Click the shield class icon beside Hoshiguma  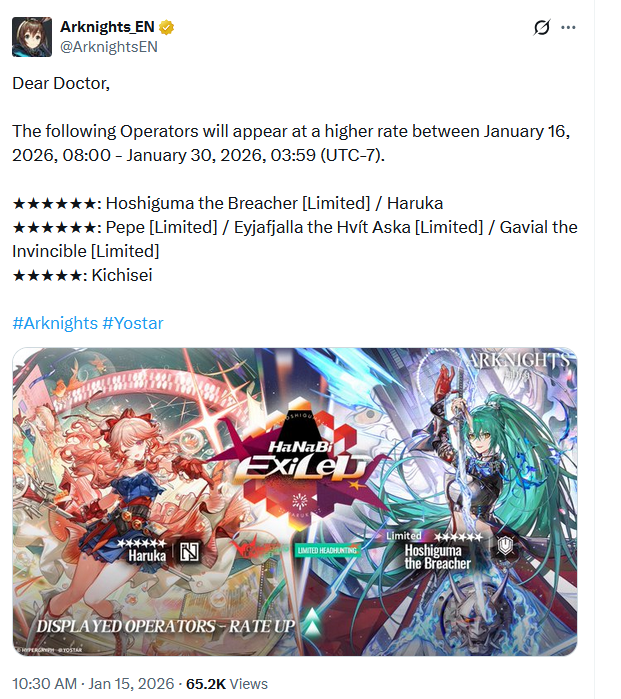[x=505, y=545]
